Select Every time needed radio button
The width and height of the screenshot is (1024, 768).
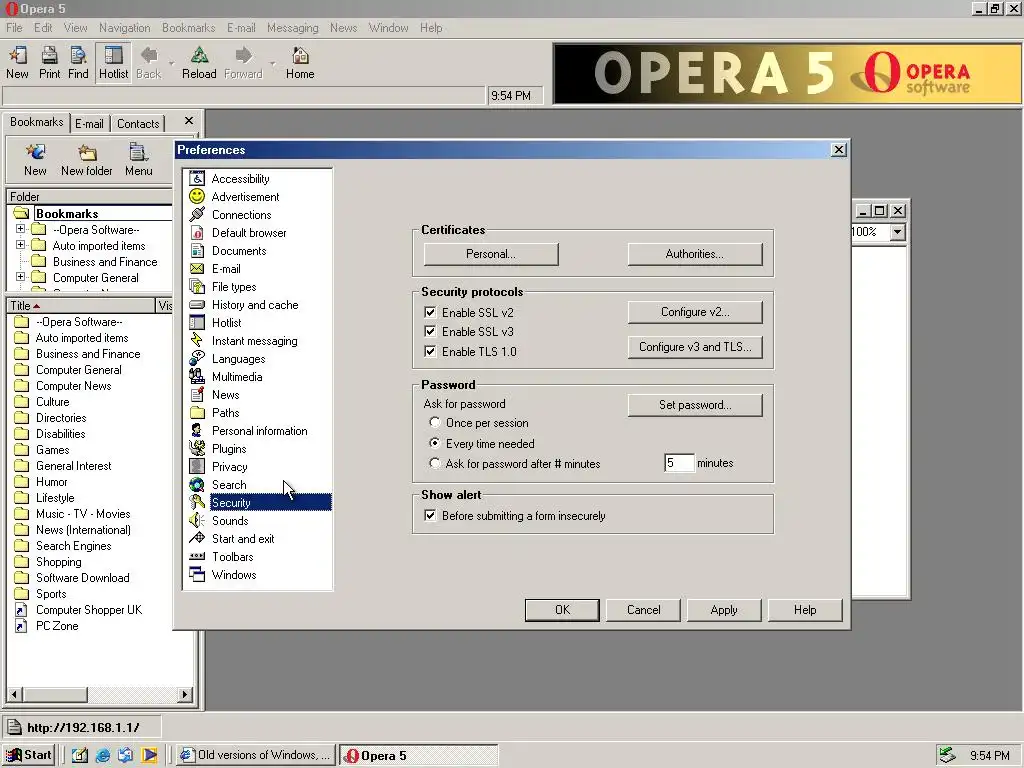click(434, 443)
